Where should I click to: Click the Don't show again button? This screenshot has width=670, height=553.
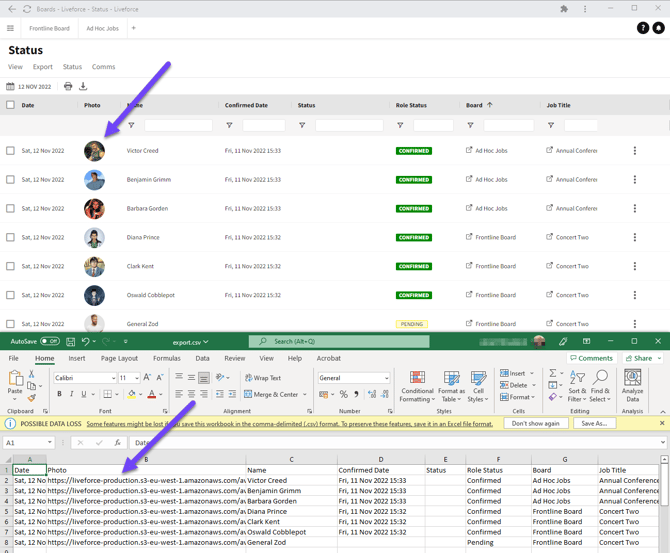tap(535, 423)
